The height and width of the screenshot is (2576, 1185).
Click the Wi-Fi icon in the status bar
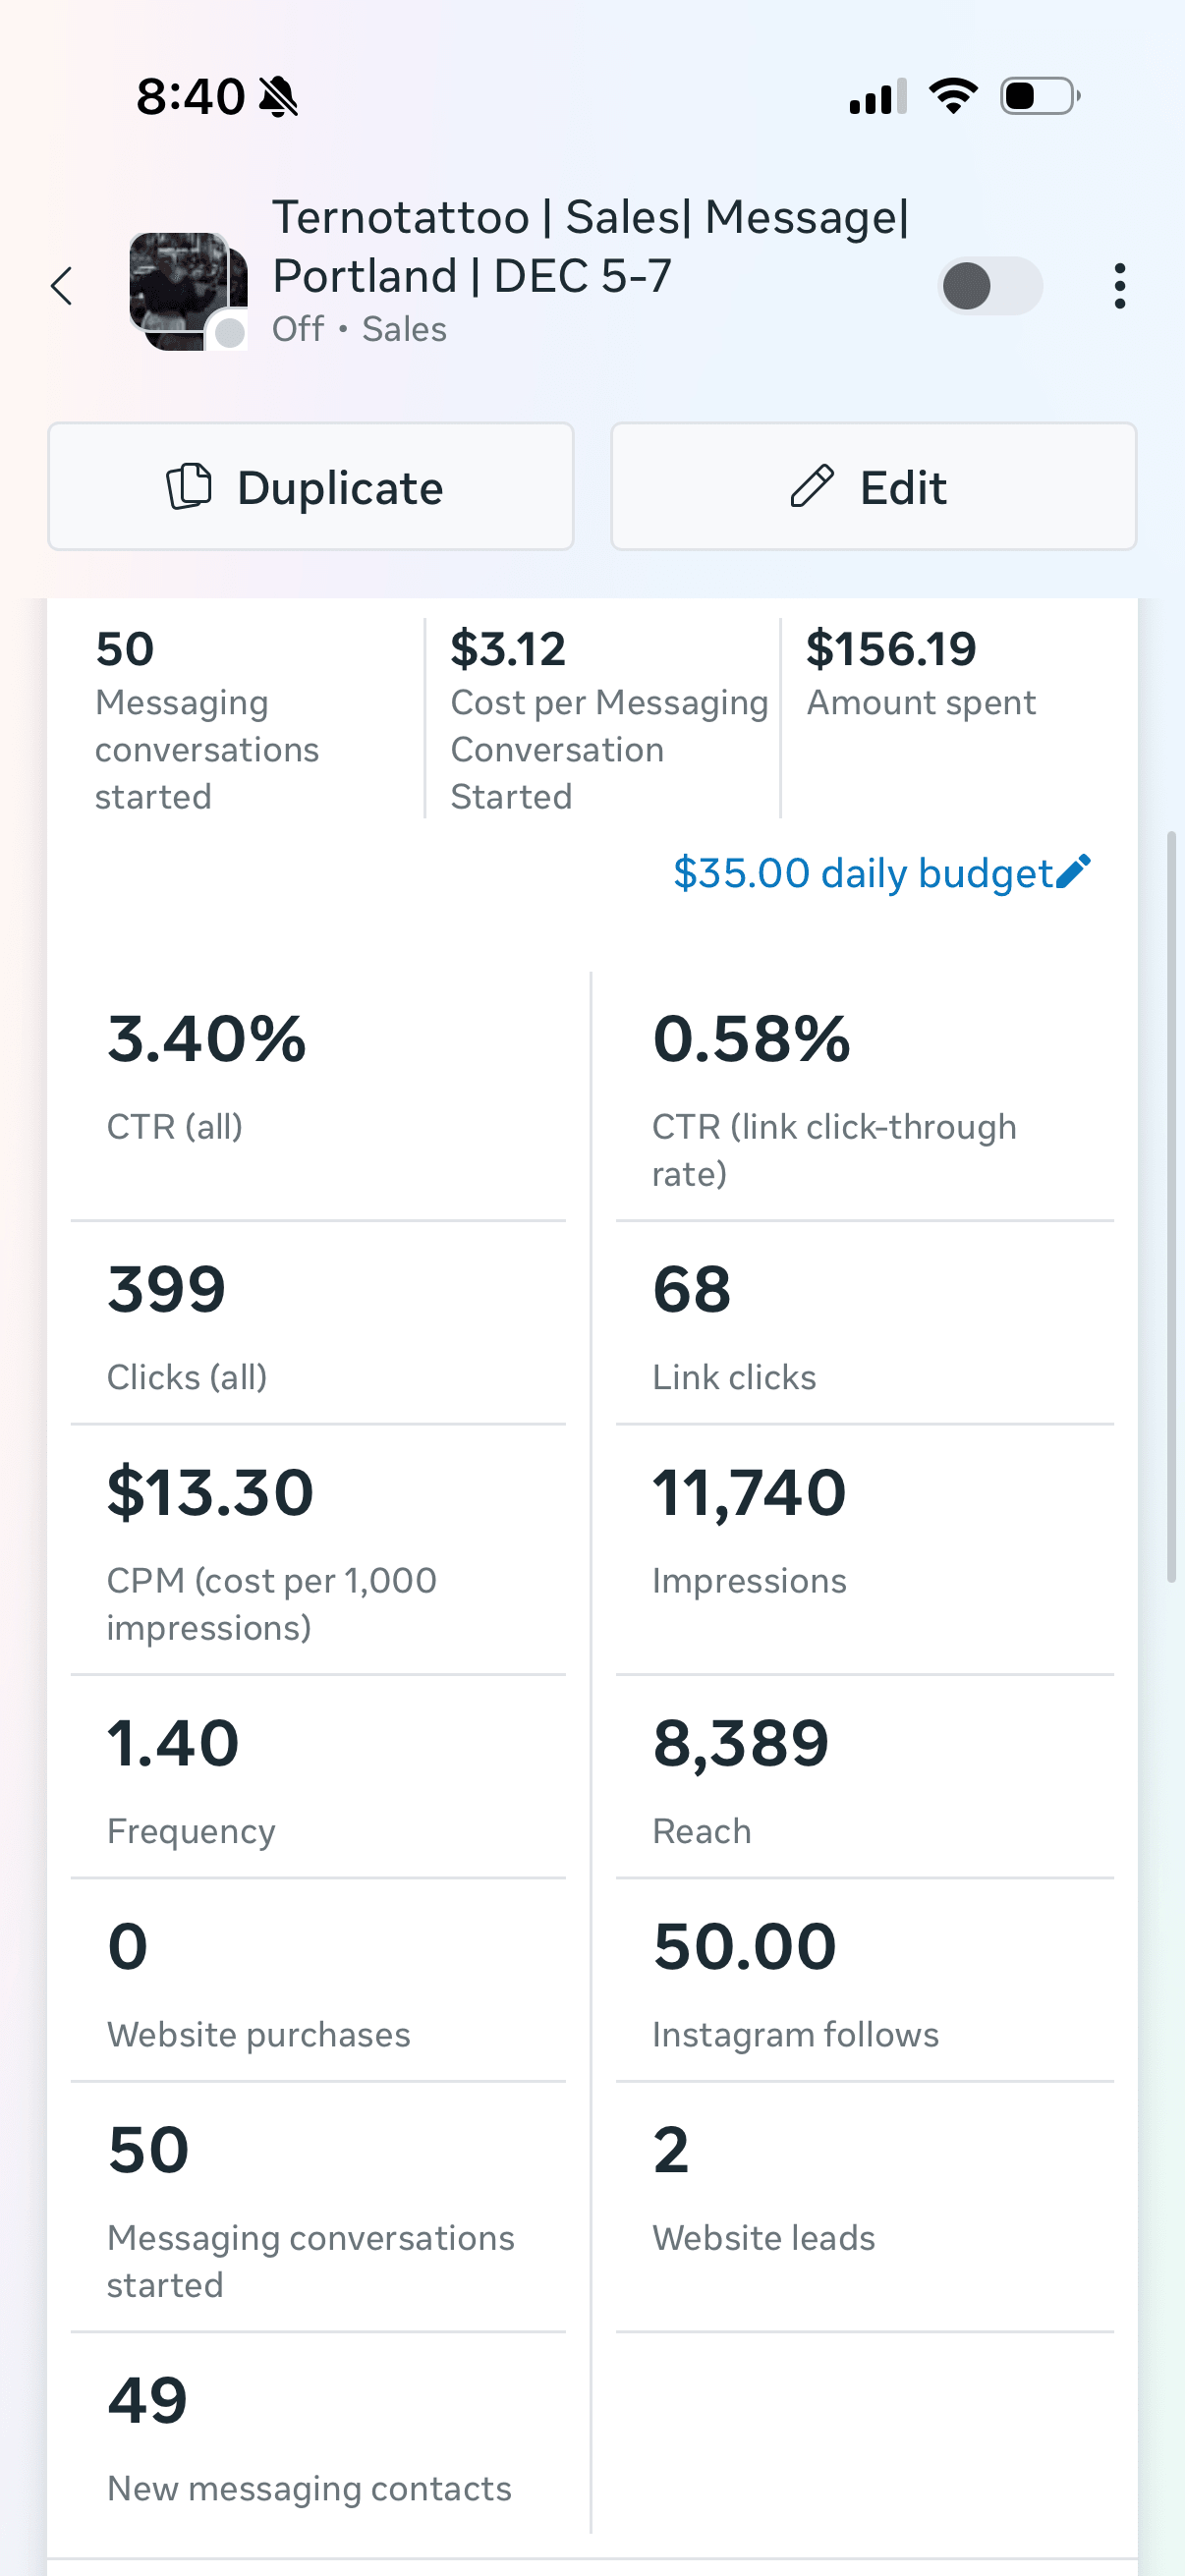tap(952, 95)
